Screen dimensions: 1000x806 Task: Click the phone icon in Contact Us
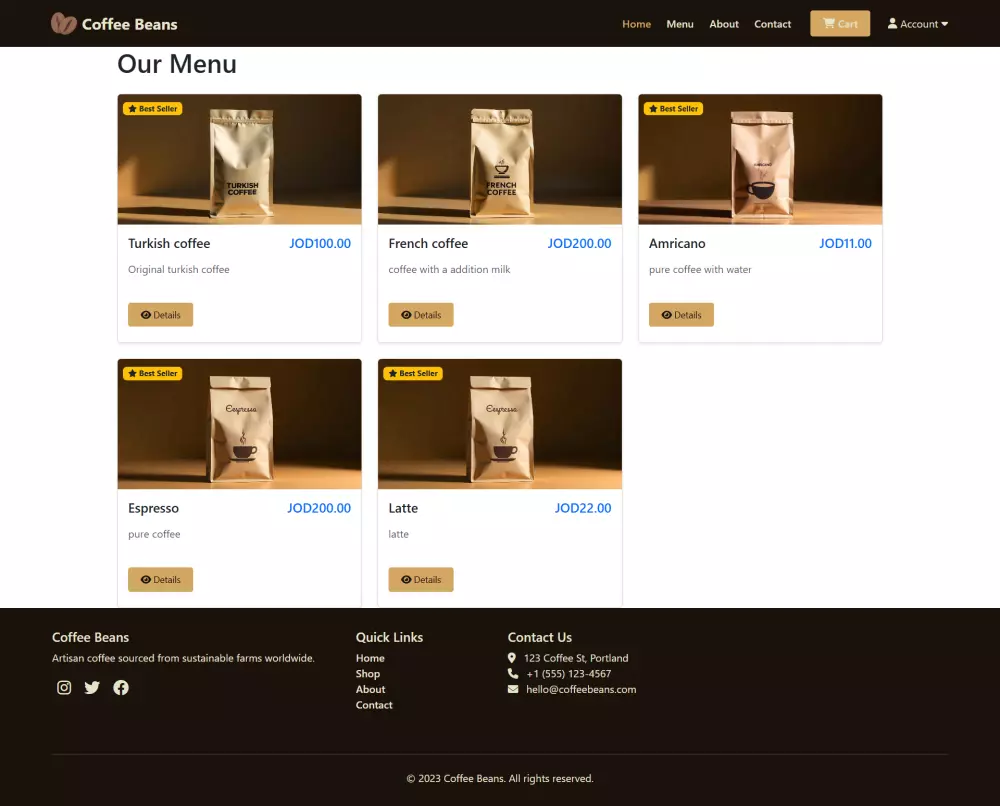513,673
